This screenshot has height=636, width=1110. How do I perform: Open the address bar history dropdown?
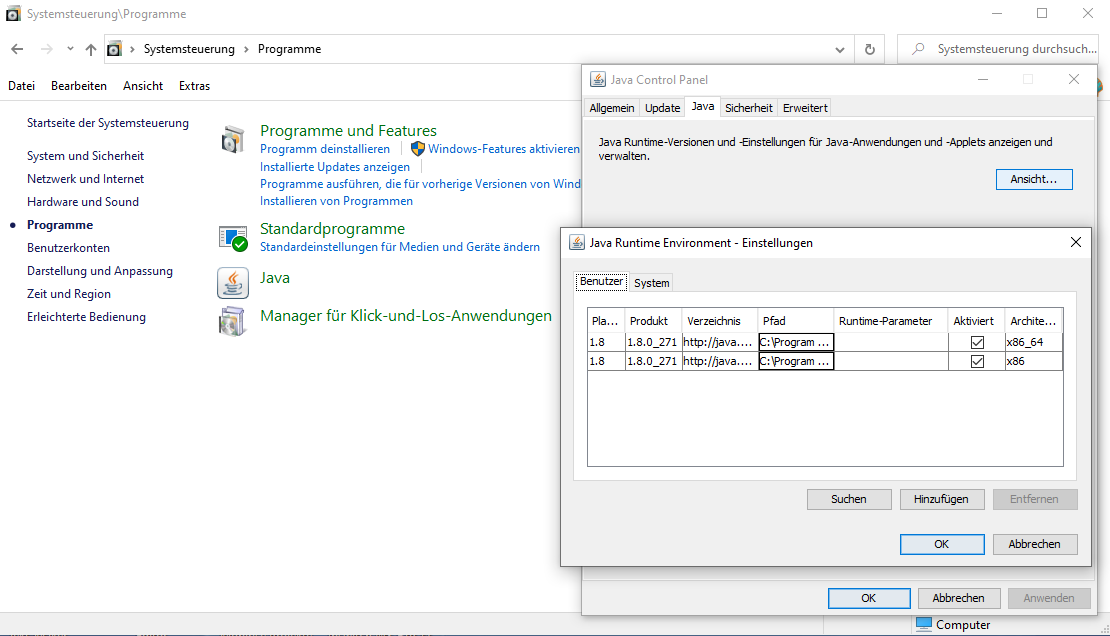point(840,49)
